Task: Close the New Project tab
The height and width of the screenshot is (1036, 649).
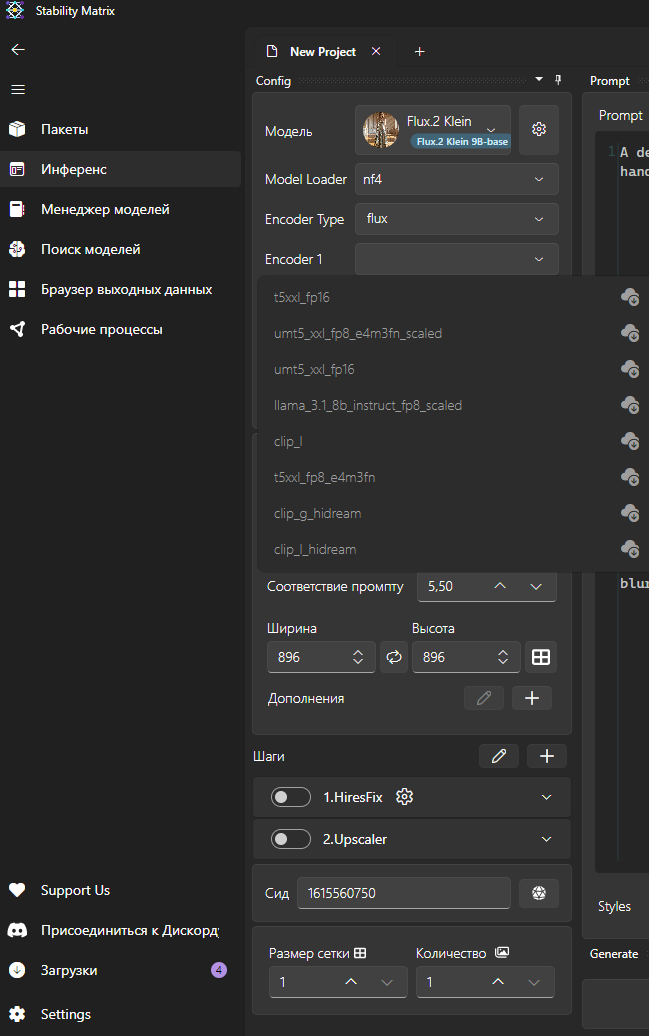Action: 376,52
